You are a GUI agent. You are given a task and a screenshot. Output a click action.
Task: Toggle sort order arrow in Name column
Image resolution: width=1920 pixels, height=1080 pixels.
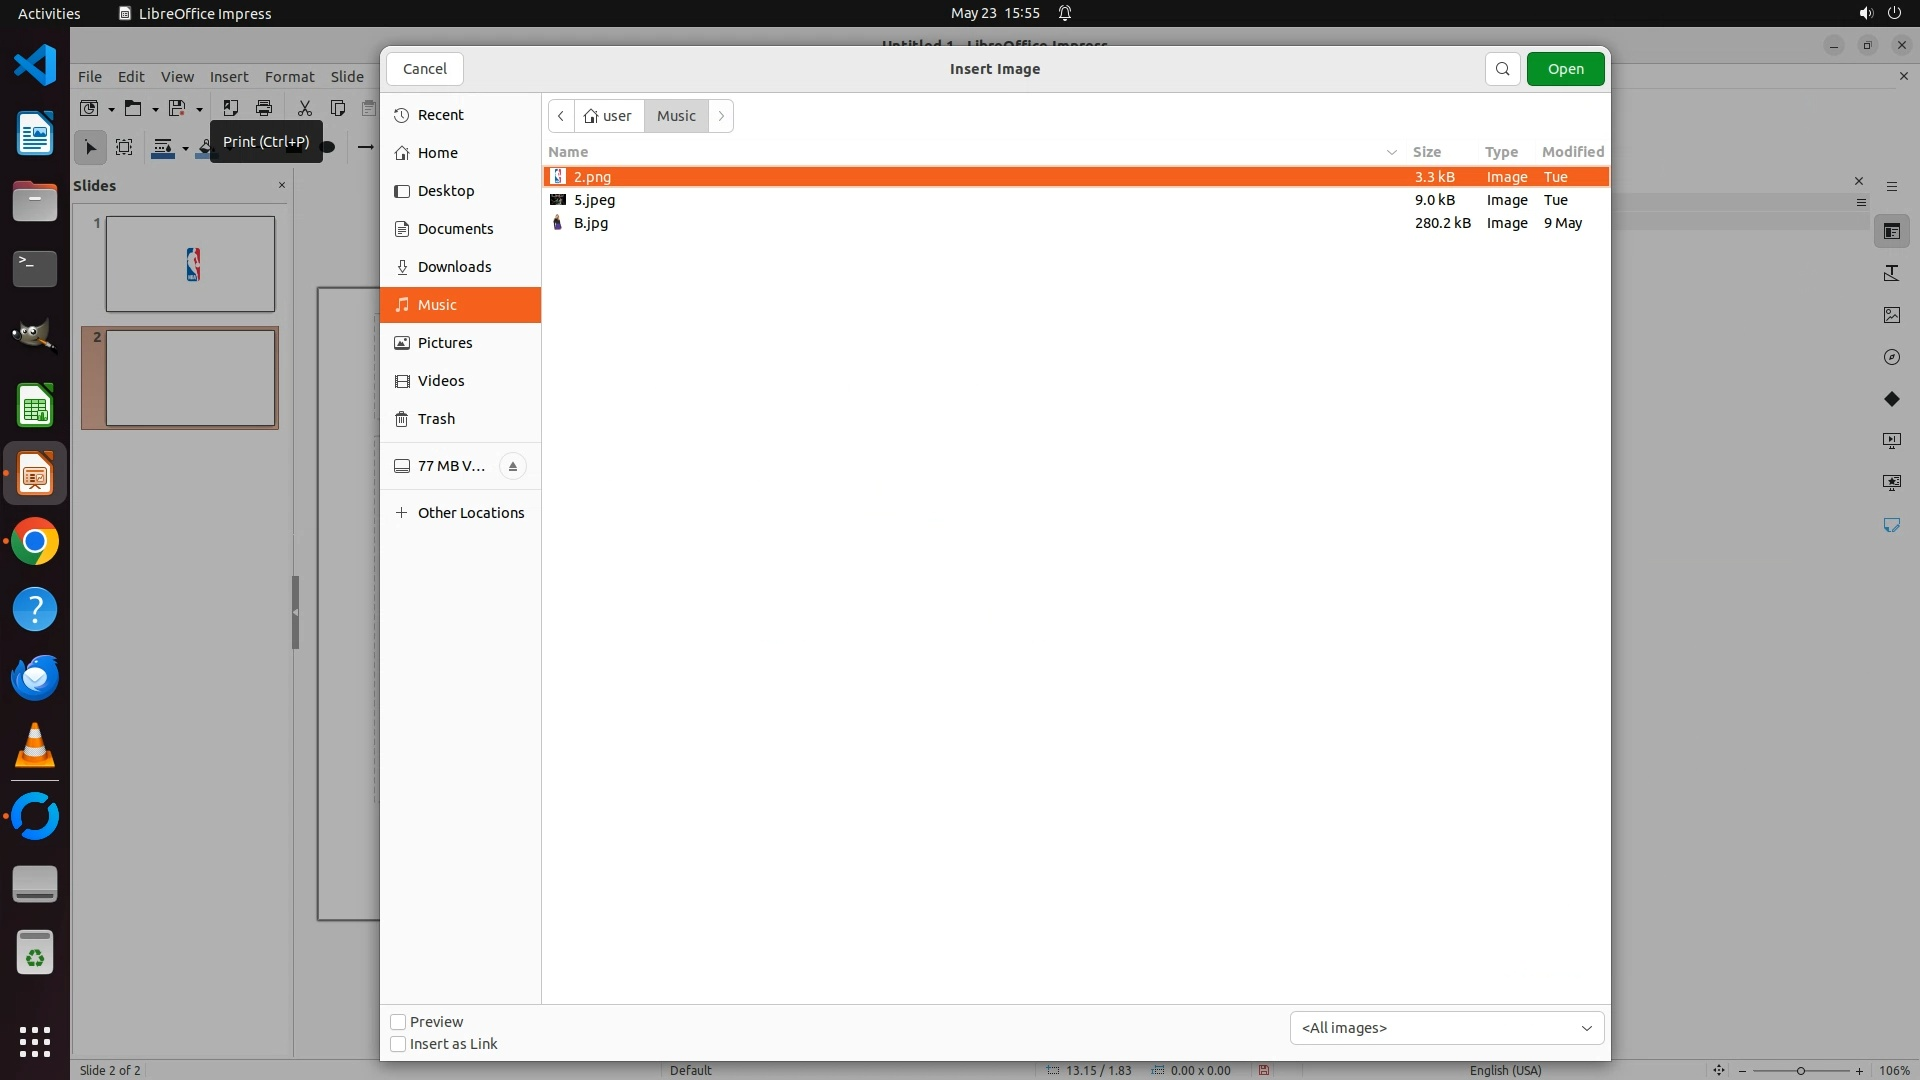1391,152
